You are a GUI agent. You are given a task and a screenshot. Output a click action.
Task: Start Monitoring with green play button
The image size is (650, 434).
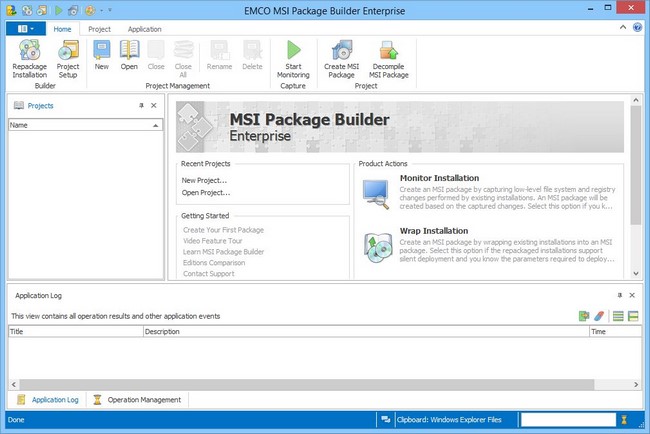click(293, 59)
